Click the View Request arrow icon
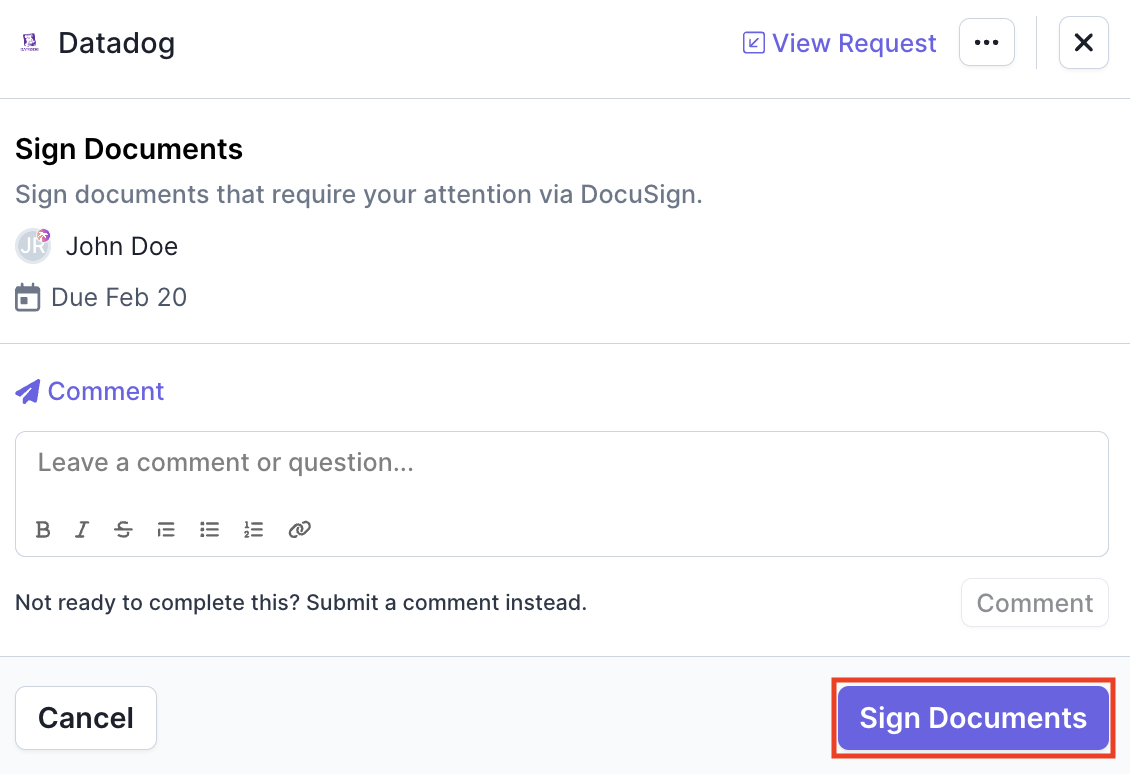 pyautogui.click(x=753, y=43)
